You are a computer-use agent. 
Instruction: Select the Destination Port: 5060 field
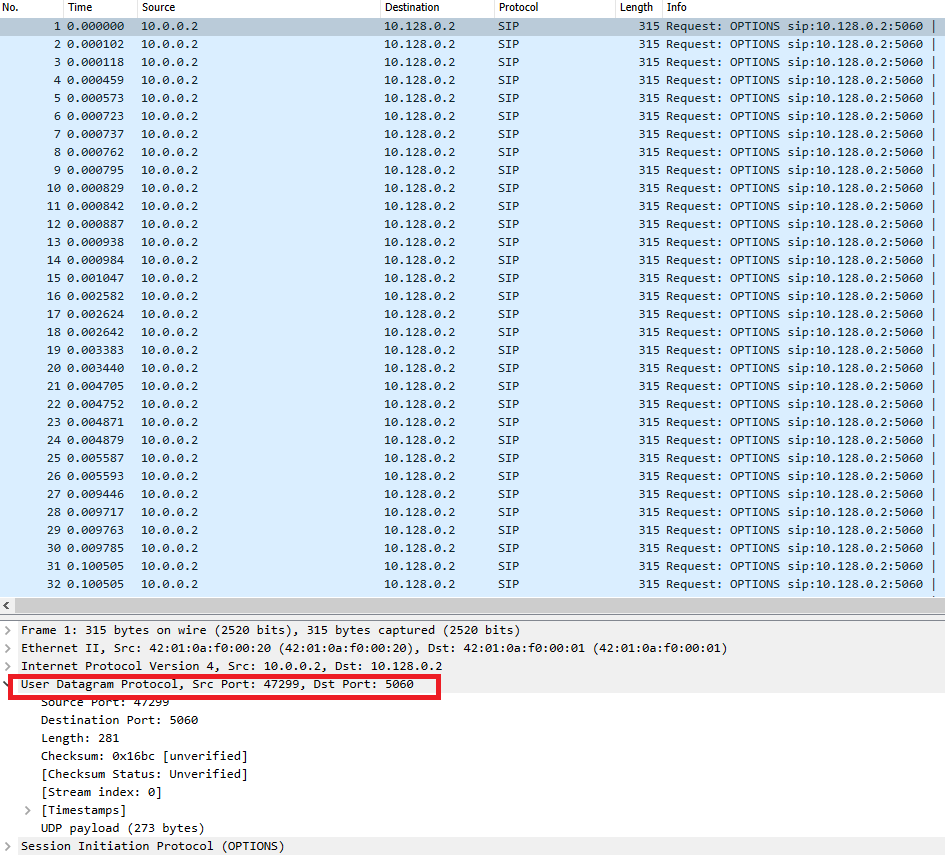(x=119, y=721)
